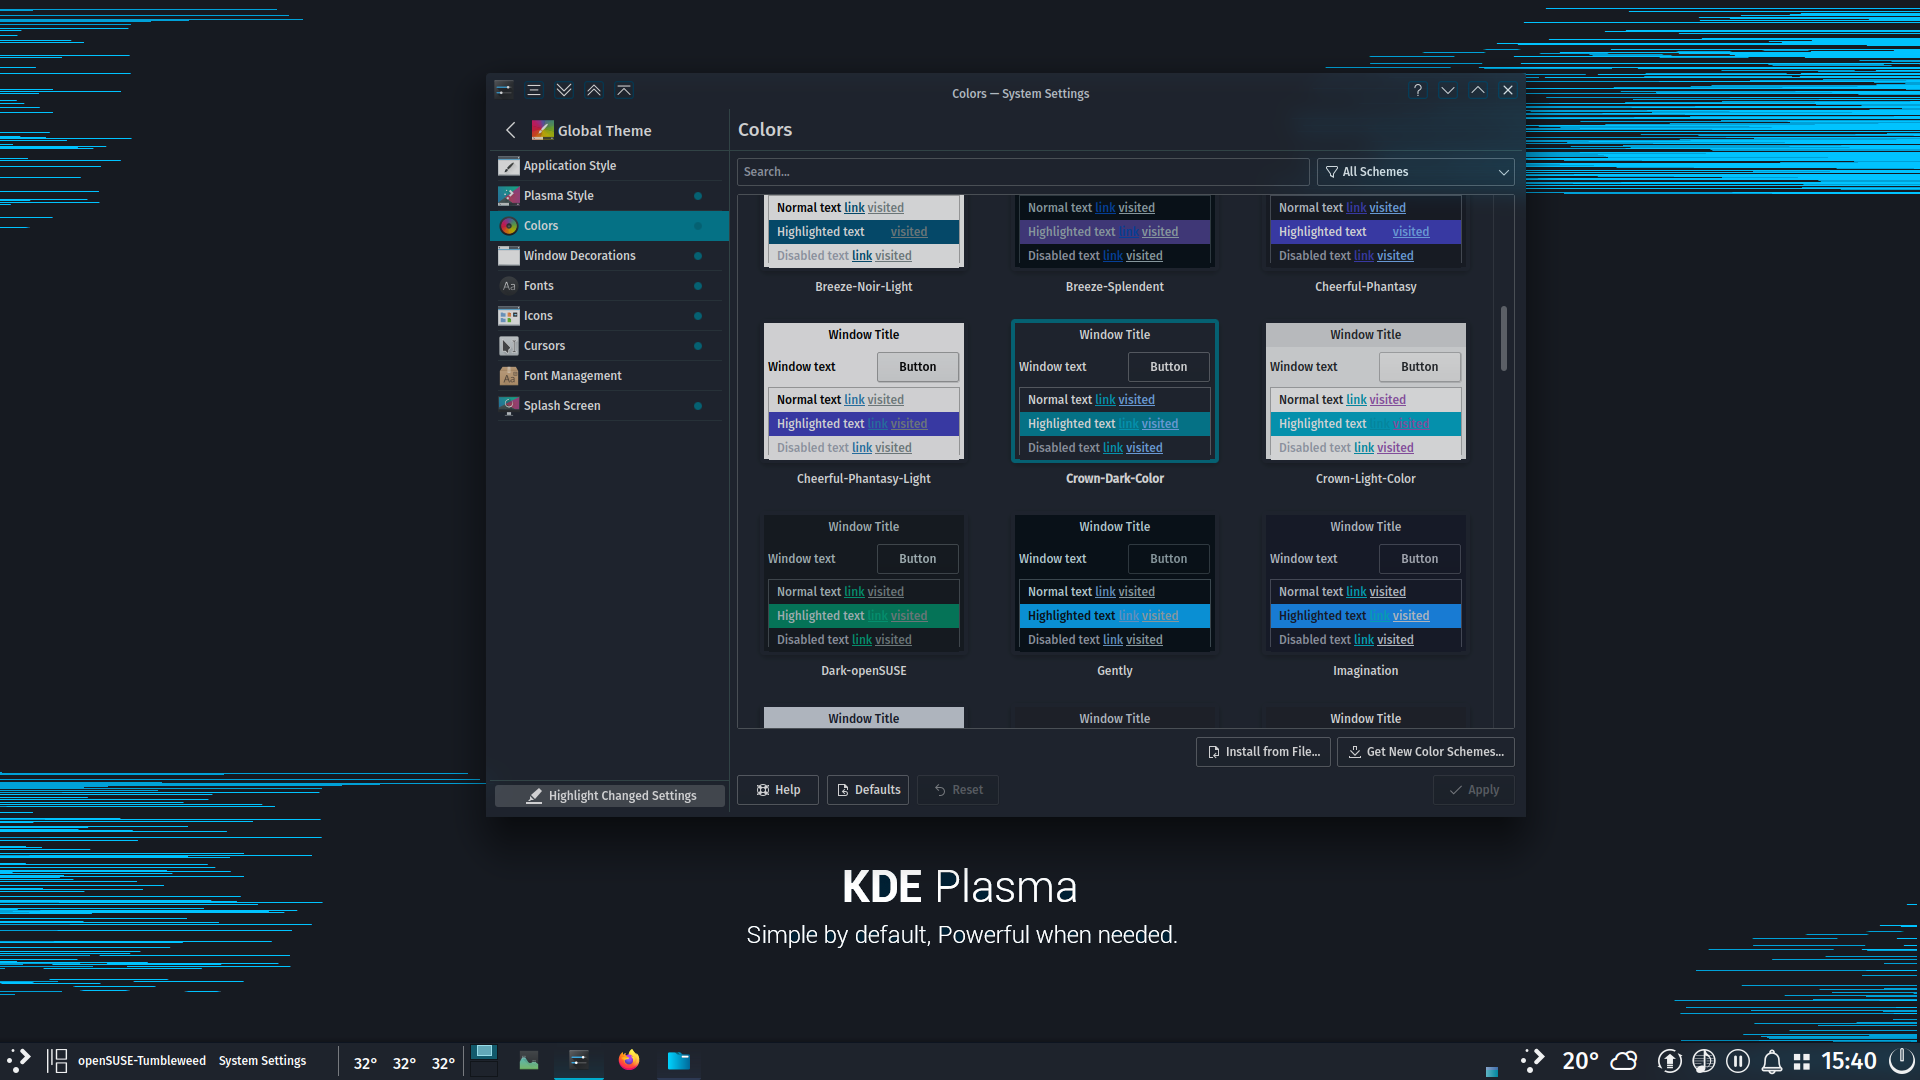Click the color schemes search field
1920x1080 pixels.
1023,172
